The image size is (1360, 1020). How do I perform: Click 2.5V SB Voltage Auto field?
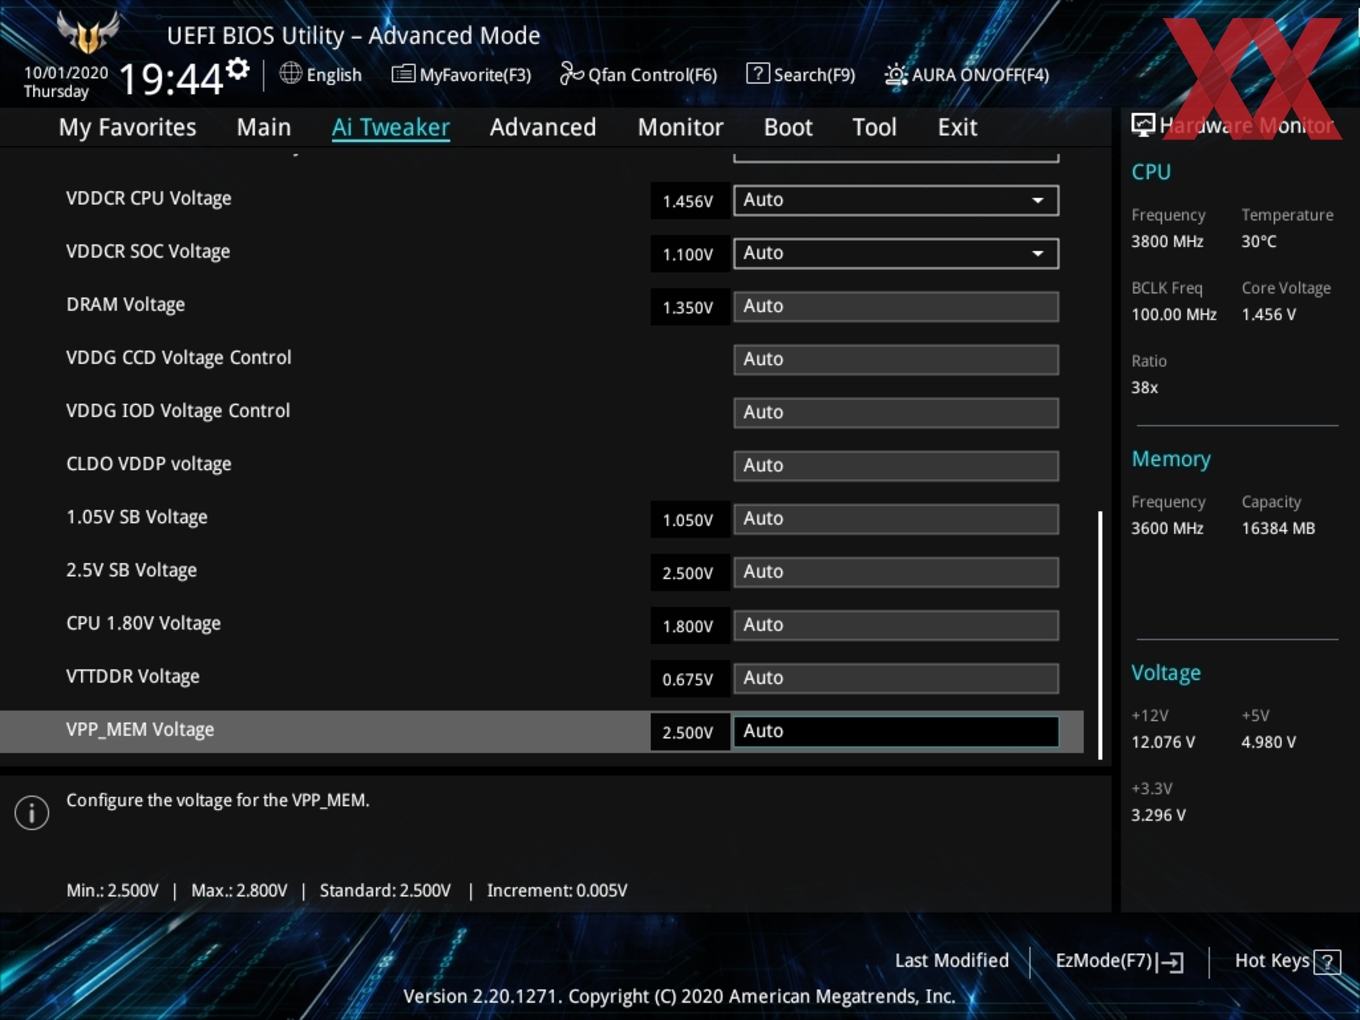pyautogui.click(x=896, y=571)
